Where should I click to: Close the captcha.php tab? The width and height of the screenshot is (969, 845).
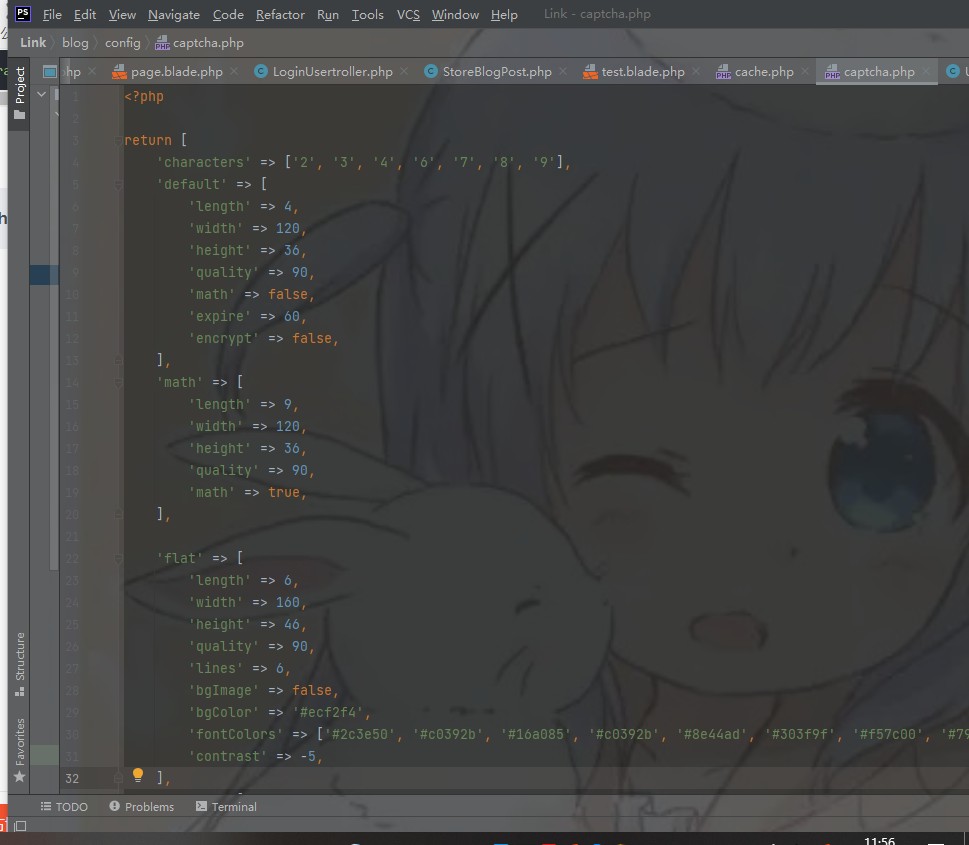pyautogui.click(x=926, y=72)
